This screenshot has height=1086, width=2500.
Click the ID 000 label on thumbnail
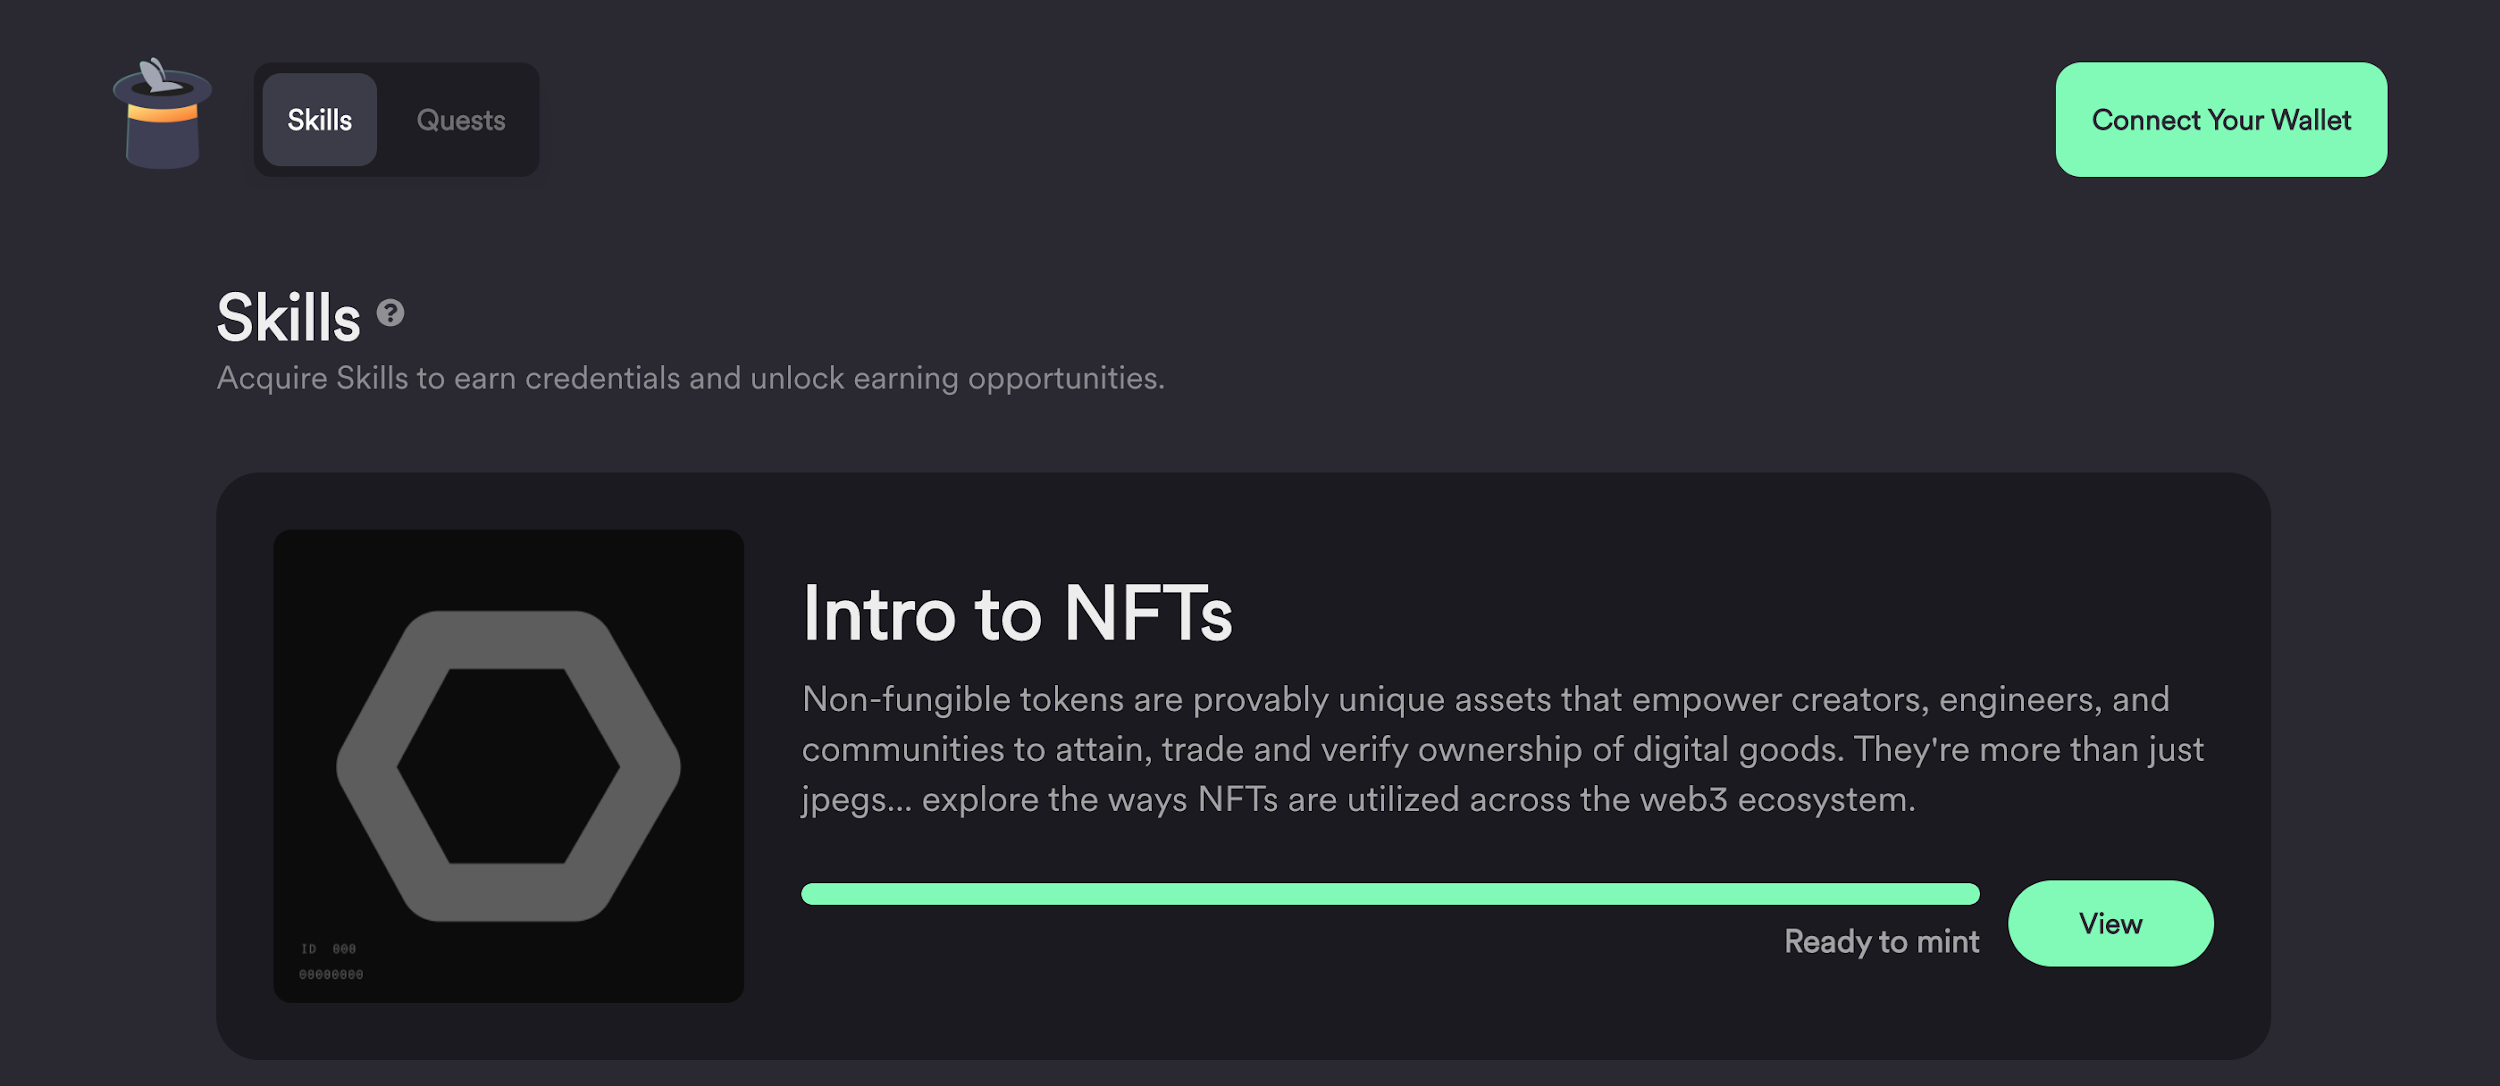[x=329, y=949]
